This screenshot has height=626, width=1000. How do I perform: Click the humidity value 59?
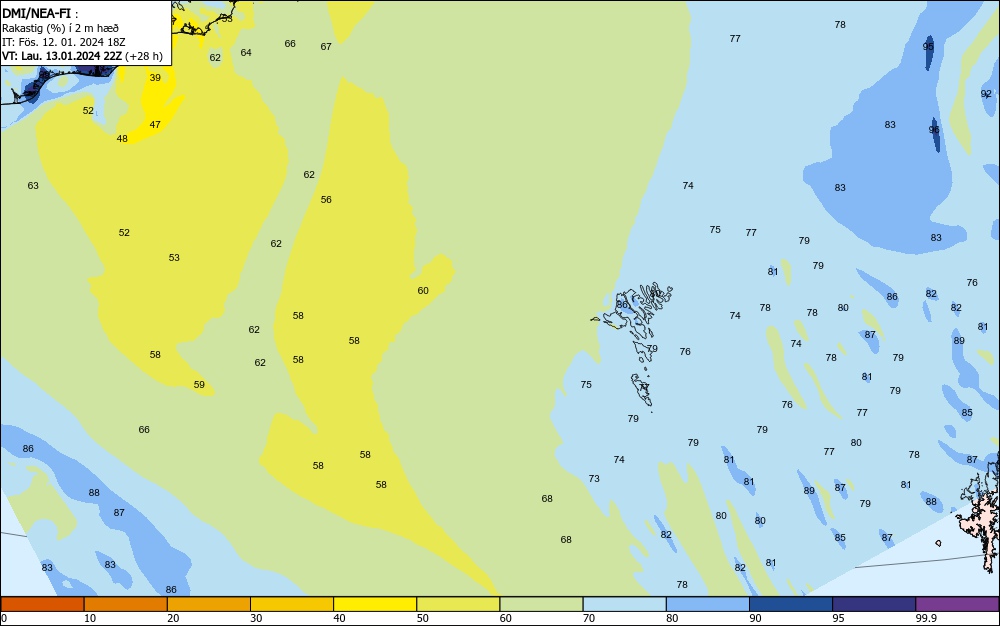tap(199, 385)
